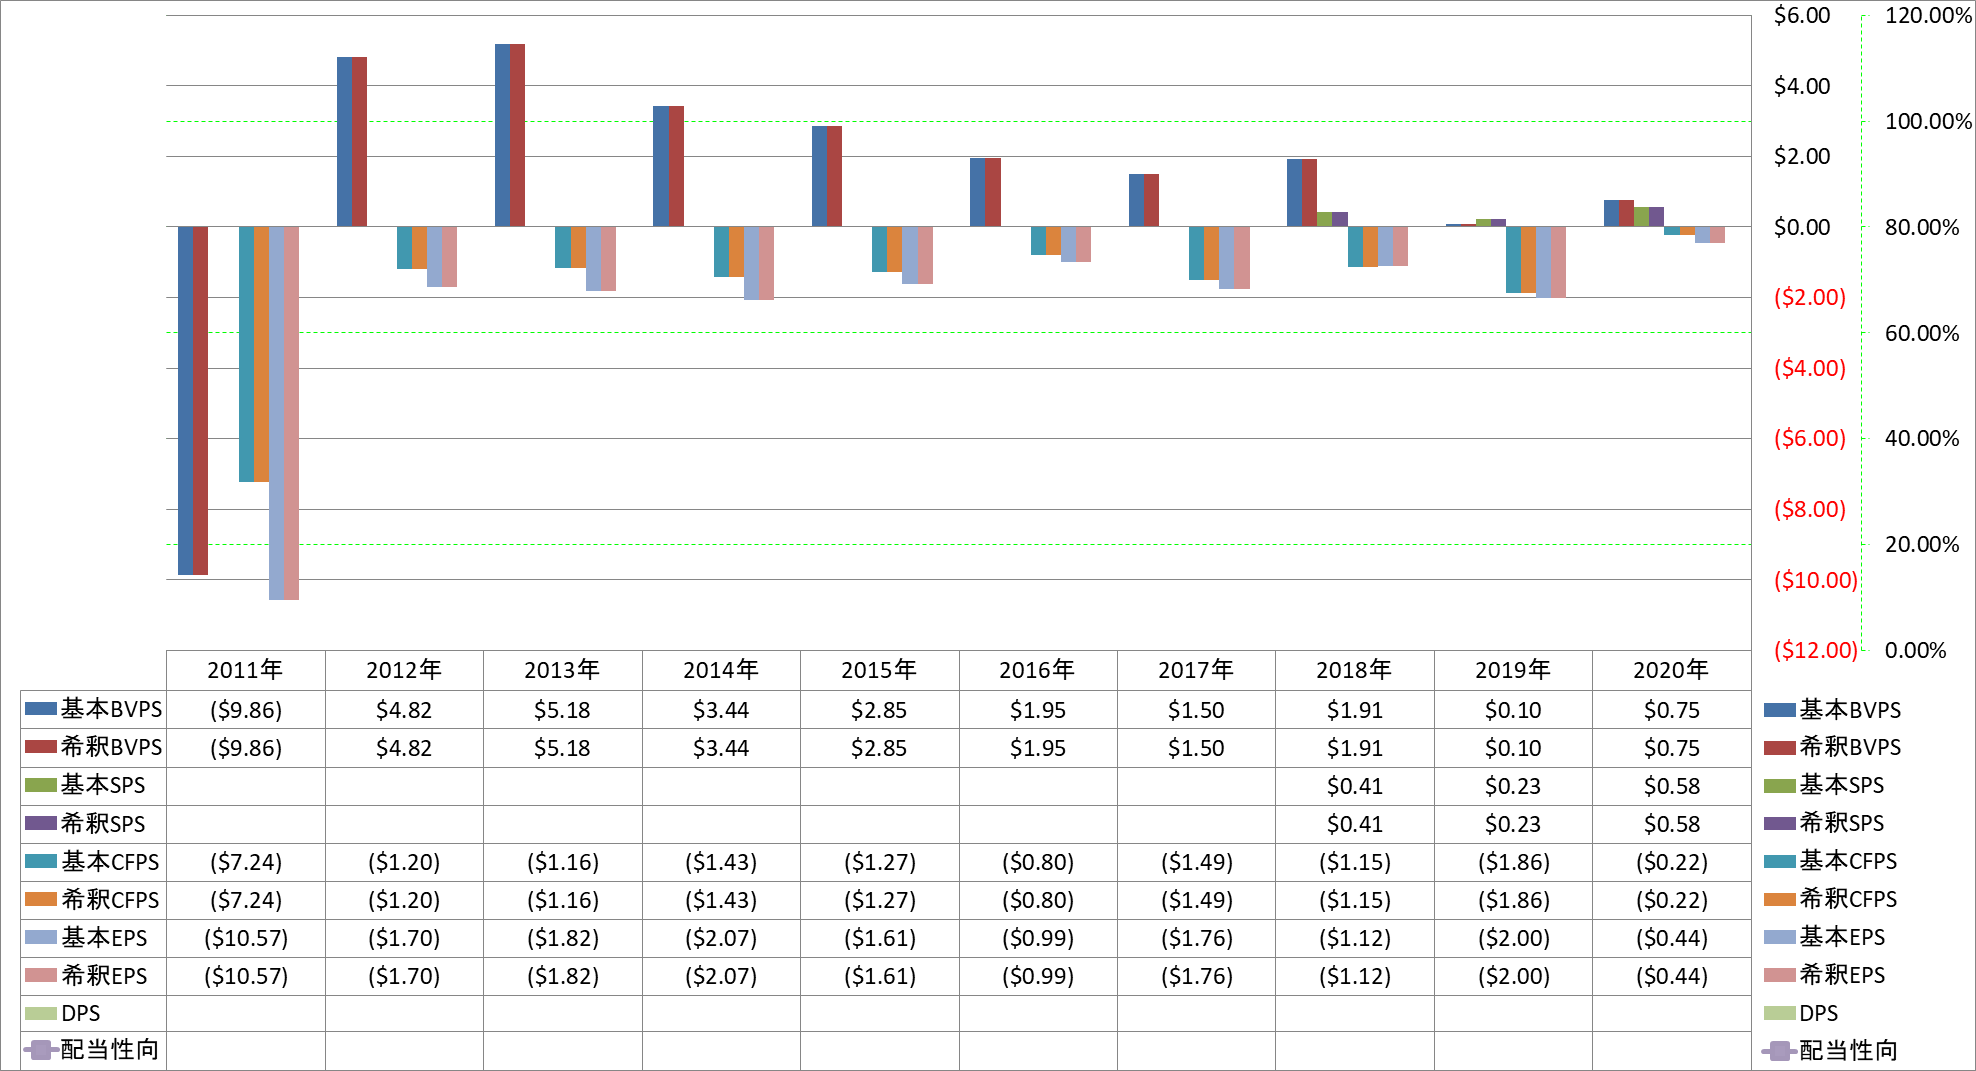Click the 2015年 希釈EPS value ($1.61)
Image resolution: width=1976 pixels, height=1071 pixels.
880,976
